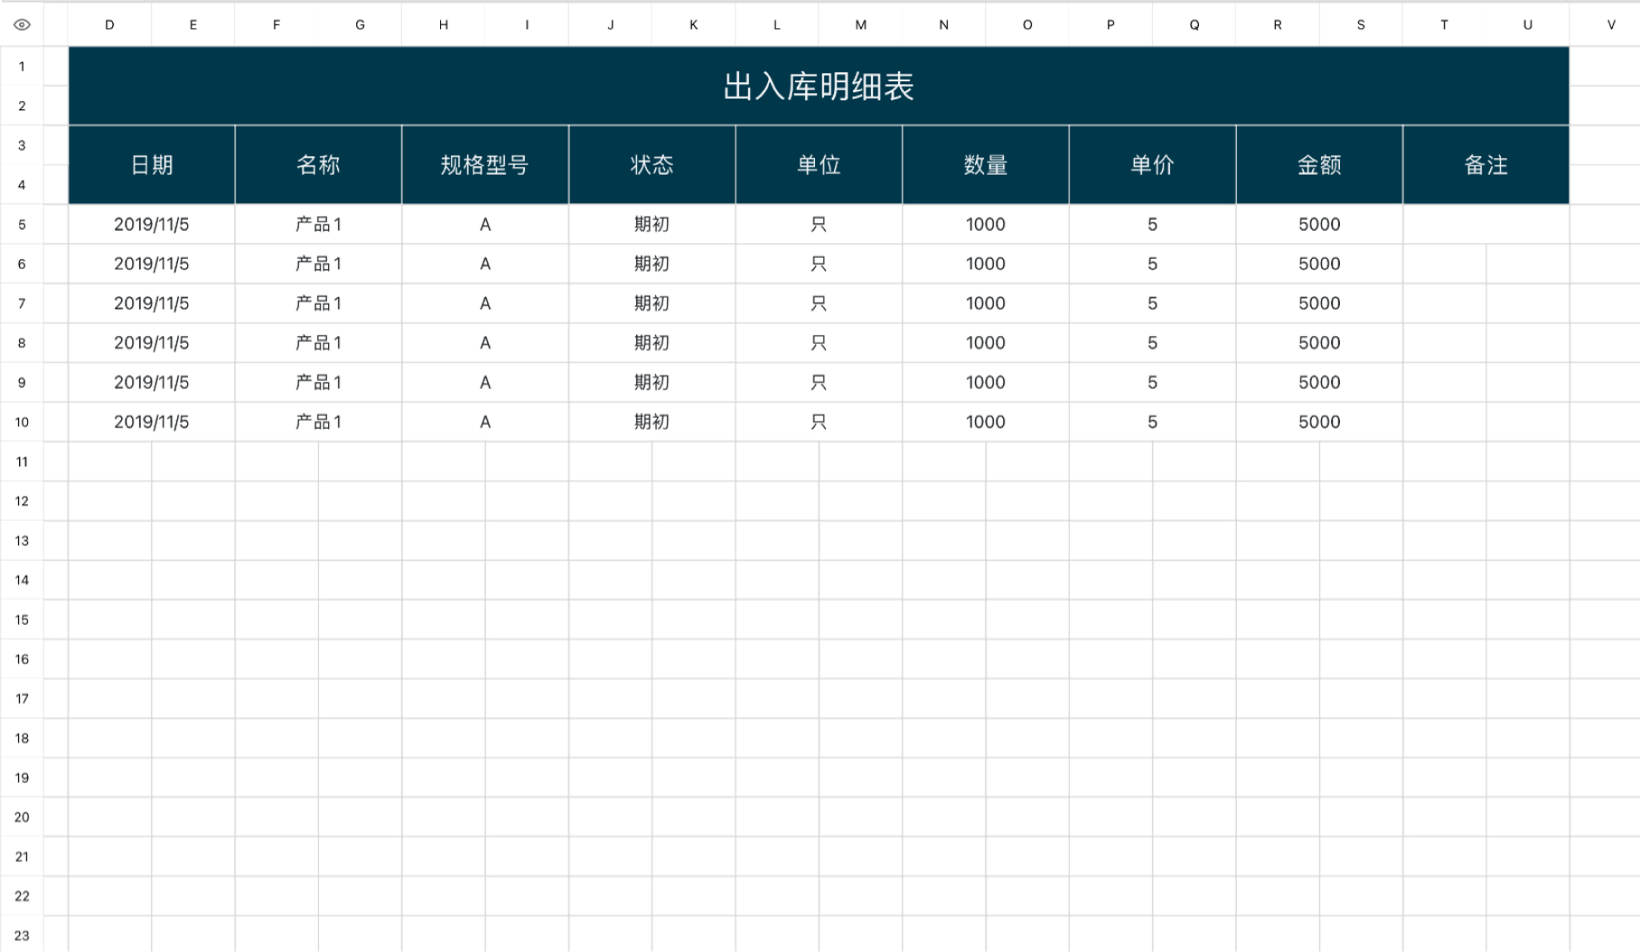Select row 10 header
Image resolution: width=1640 pixels, height=952 pixels.
[x=22, y=422]
